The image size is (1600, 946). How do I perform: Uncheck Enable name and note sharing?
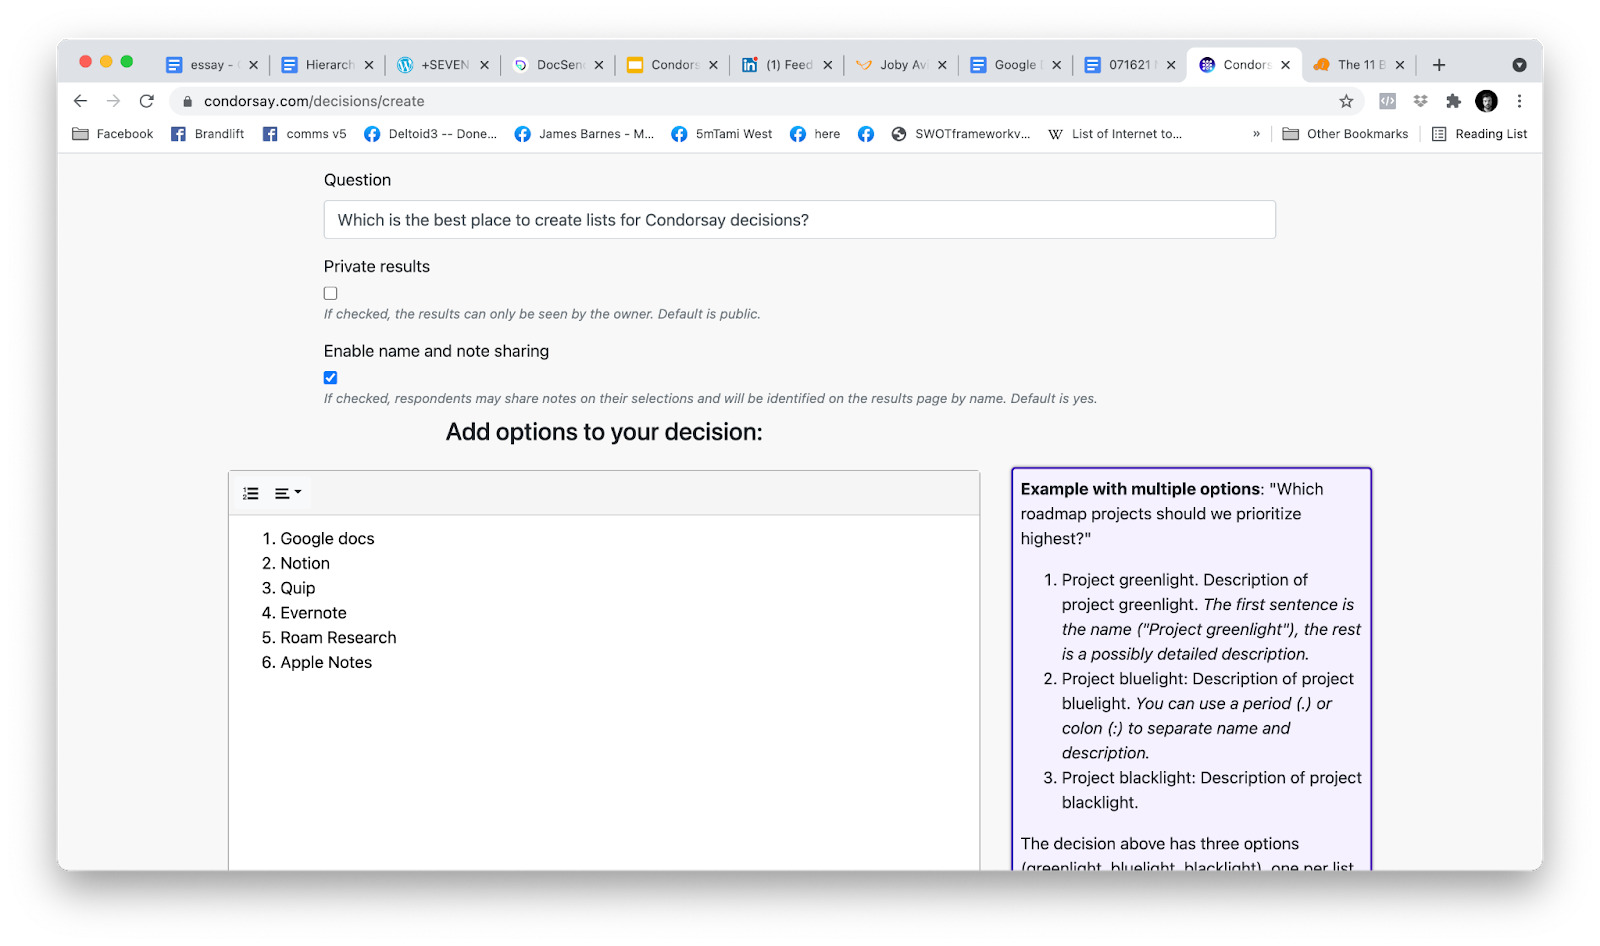coord(331,378)
